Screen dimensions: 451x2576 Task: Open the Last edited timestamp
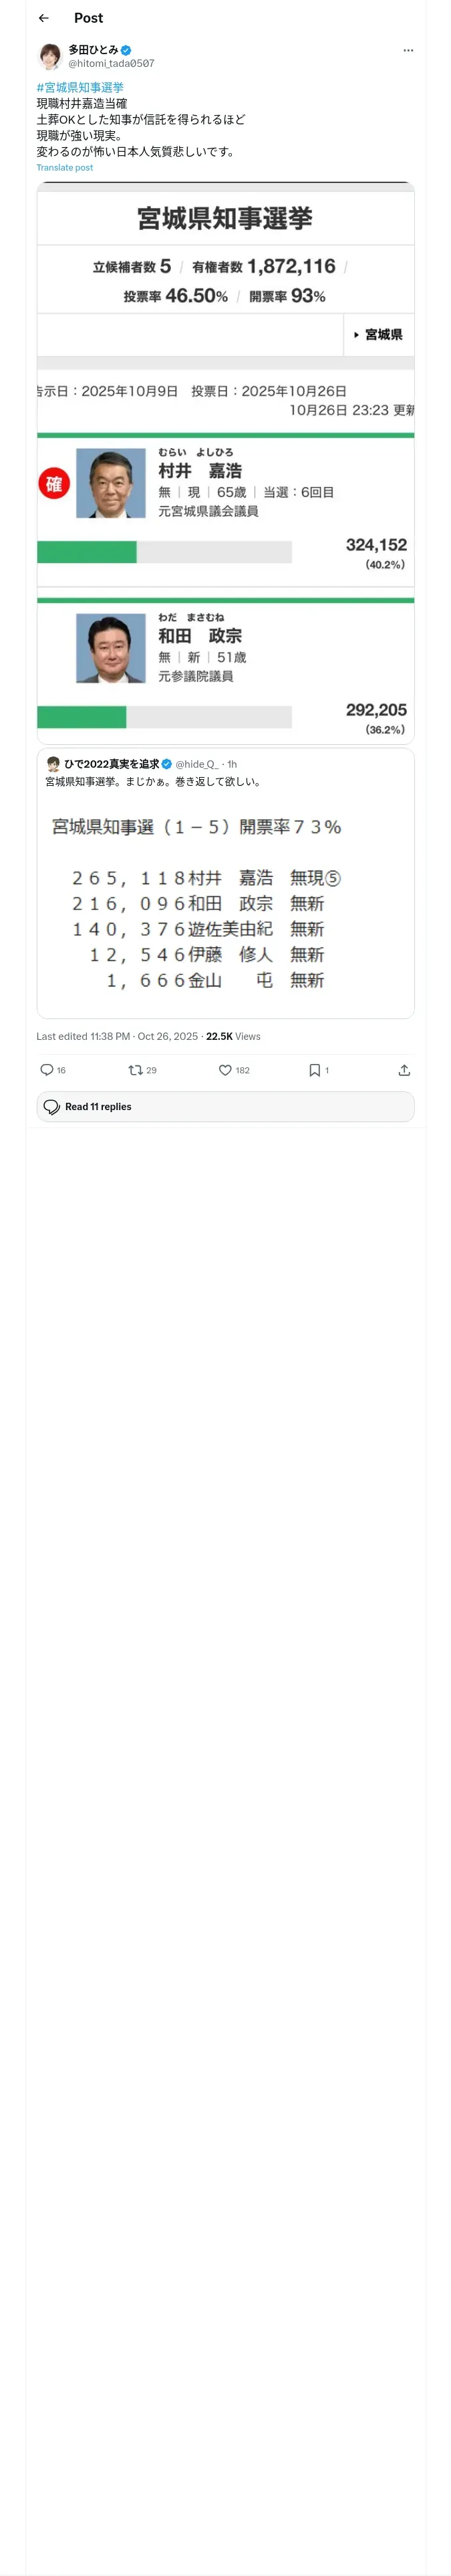click(x=117, y=1037)
